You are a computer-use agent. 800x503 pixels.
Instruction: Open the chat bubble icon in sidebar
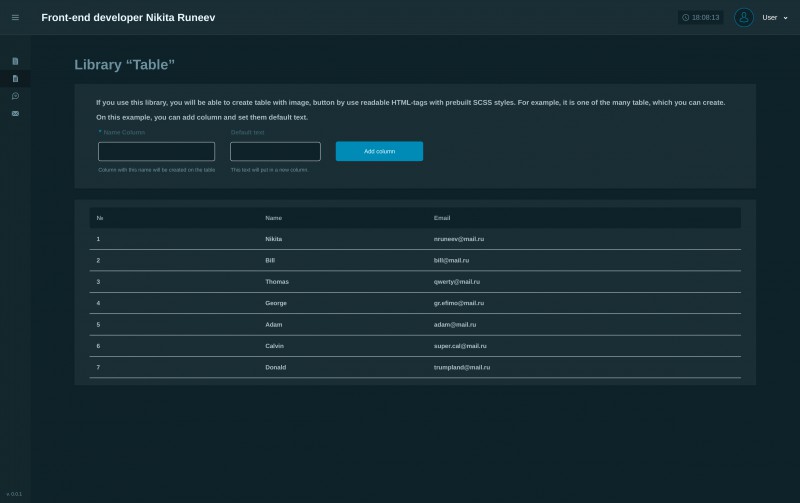15,96
